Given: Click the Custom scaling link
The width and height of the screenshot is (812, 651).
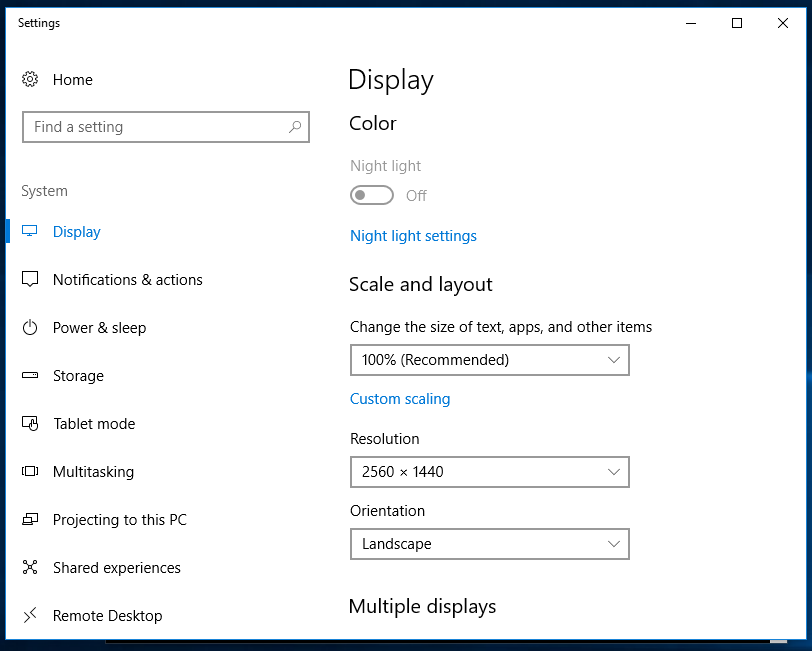Looking at the screenshot, I should click(400, 399).
